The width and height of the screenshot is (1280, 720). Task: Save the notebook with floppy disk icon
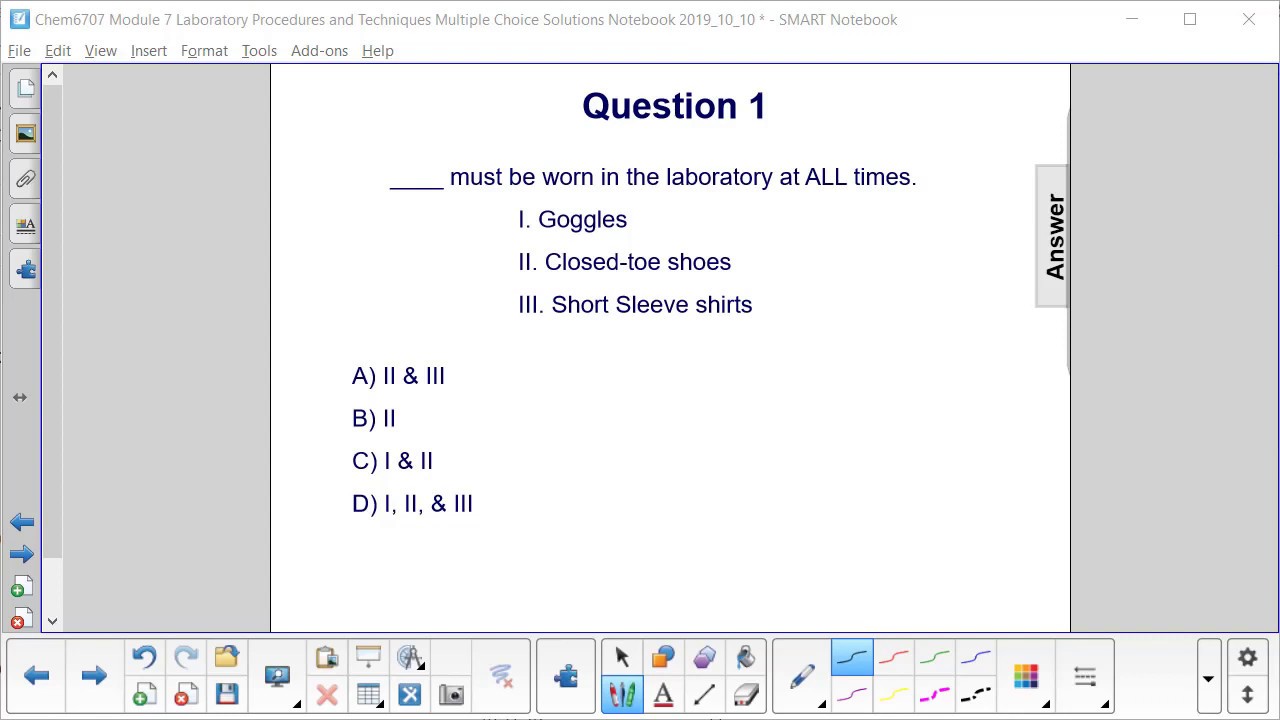pyautogui.click(x=227, y=695)
